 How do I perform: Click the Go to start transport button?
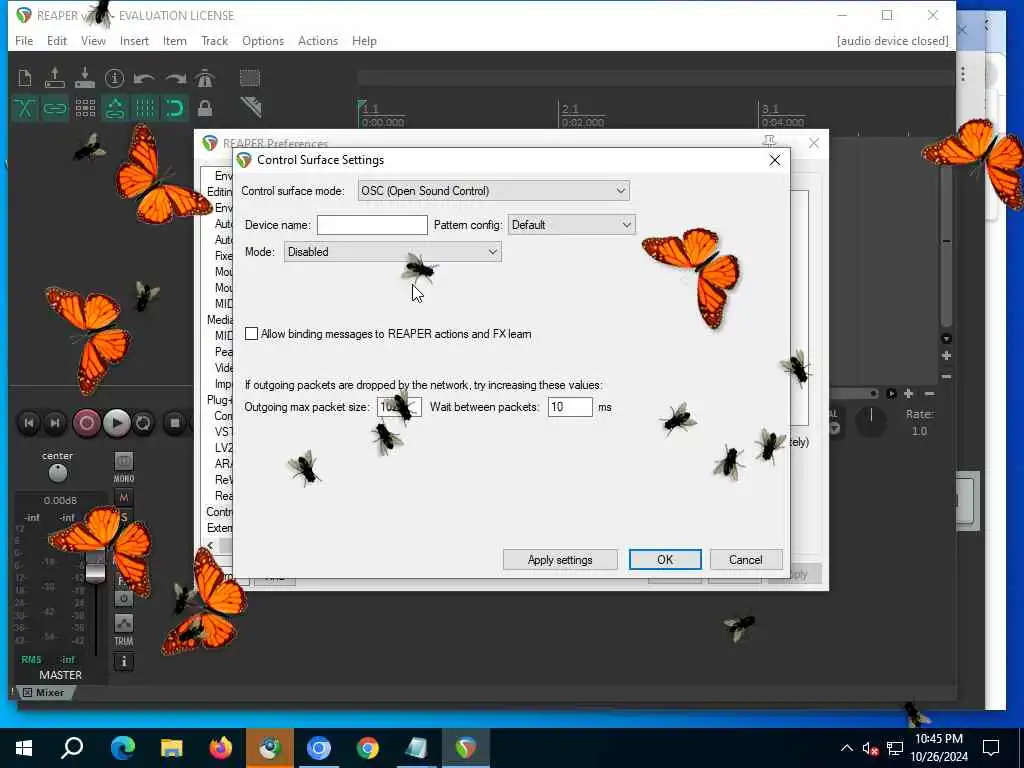coord(29,423)
